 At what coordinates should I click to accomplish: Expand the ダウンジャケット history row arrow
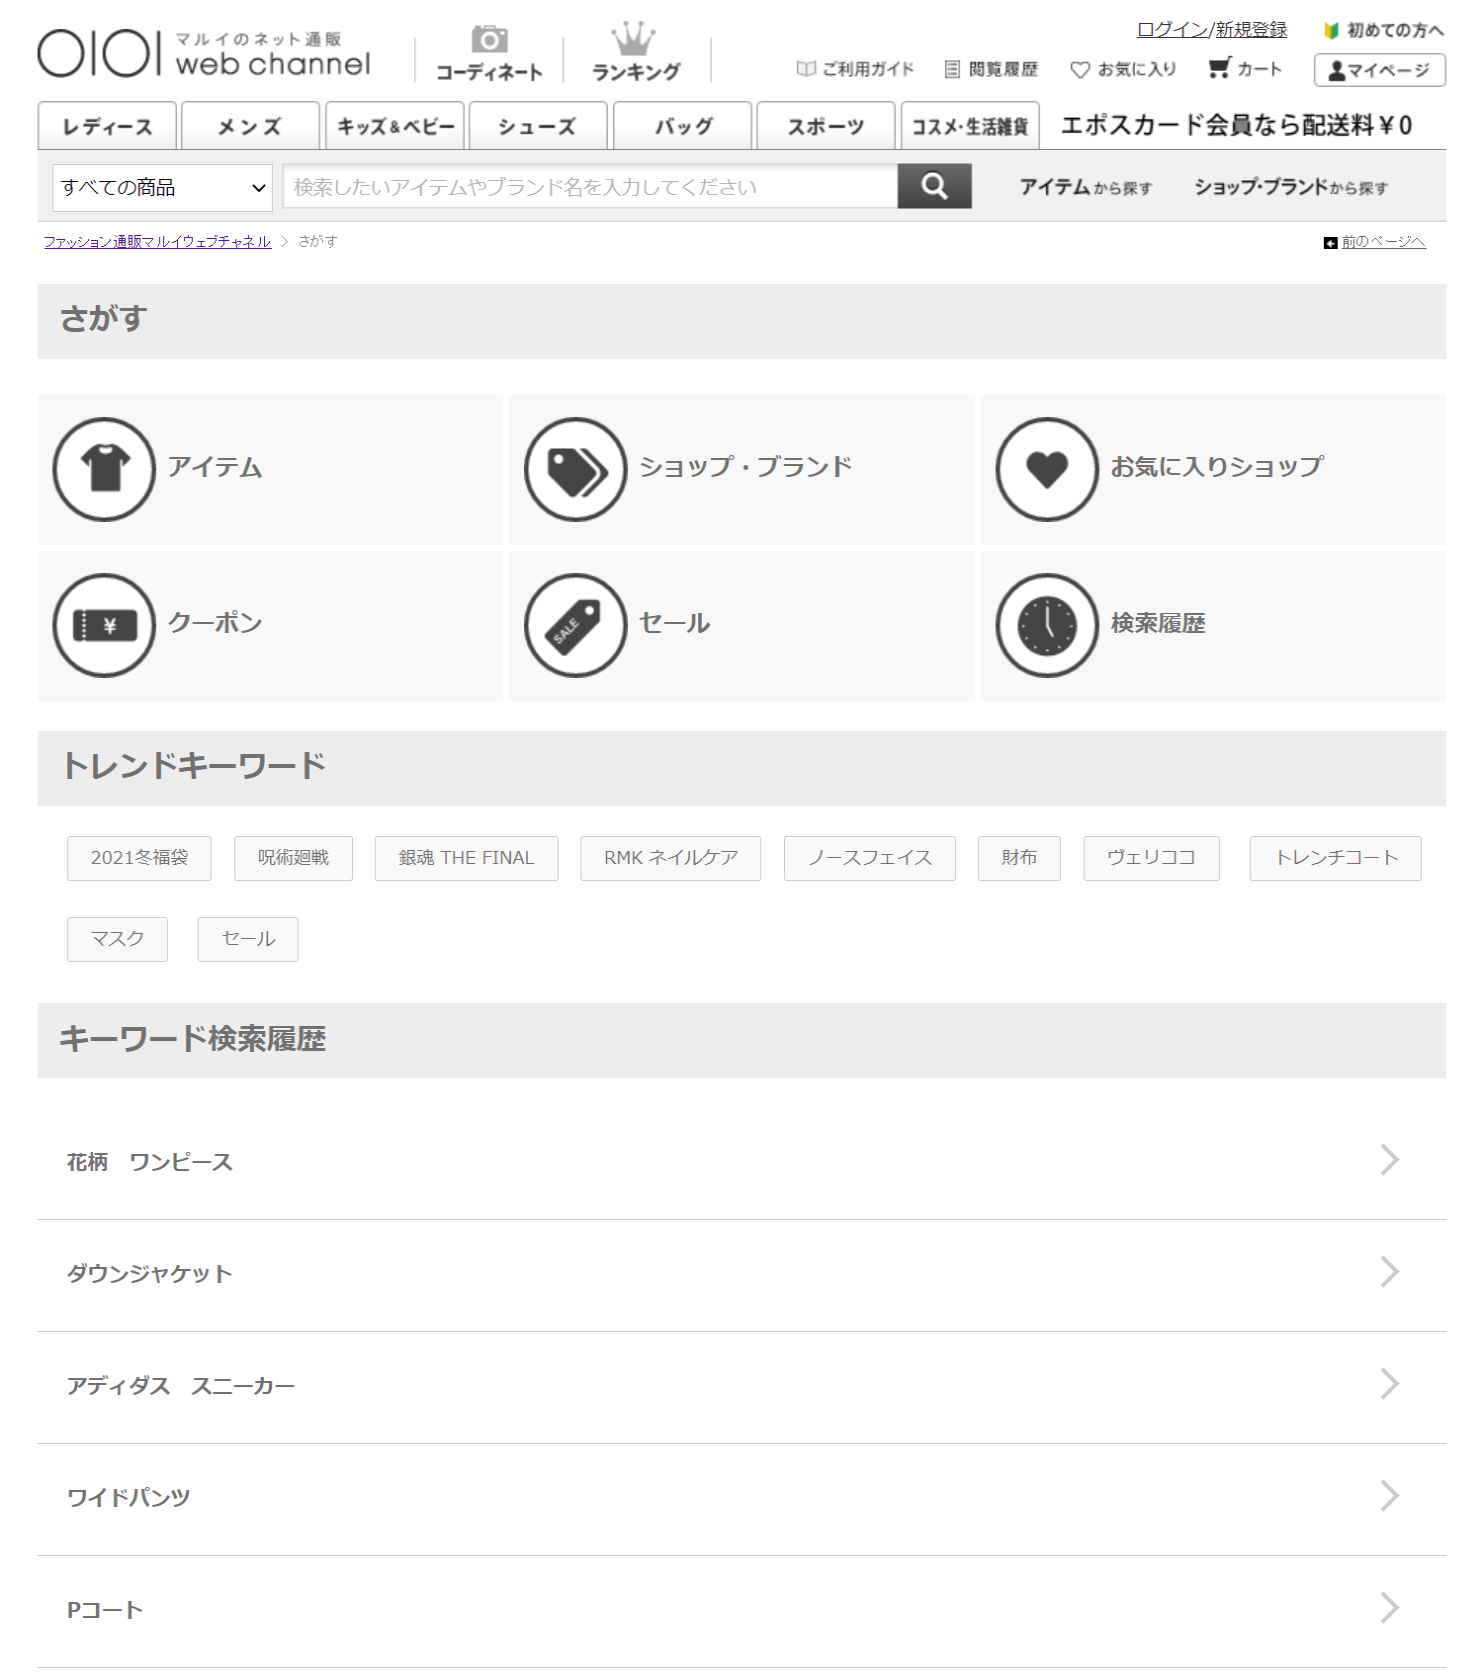pyautogui.click(x=1389, y=1272)
